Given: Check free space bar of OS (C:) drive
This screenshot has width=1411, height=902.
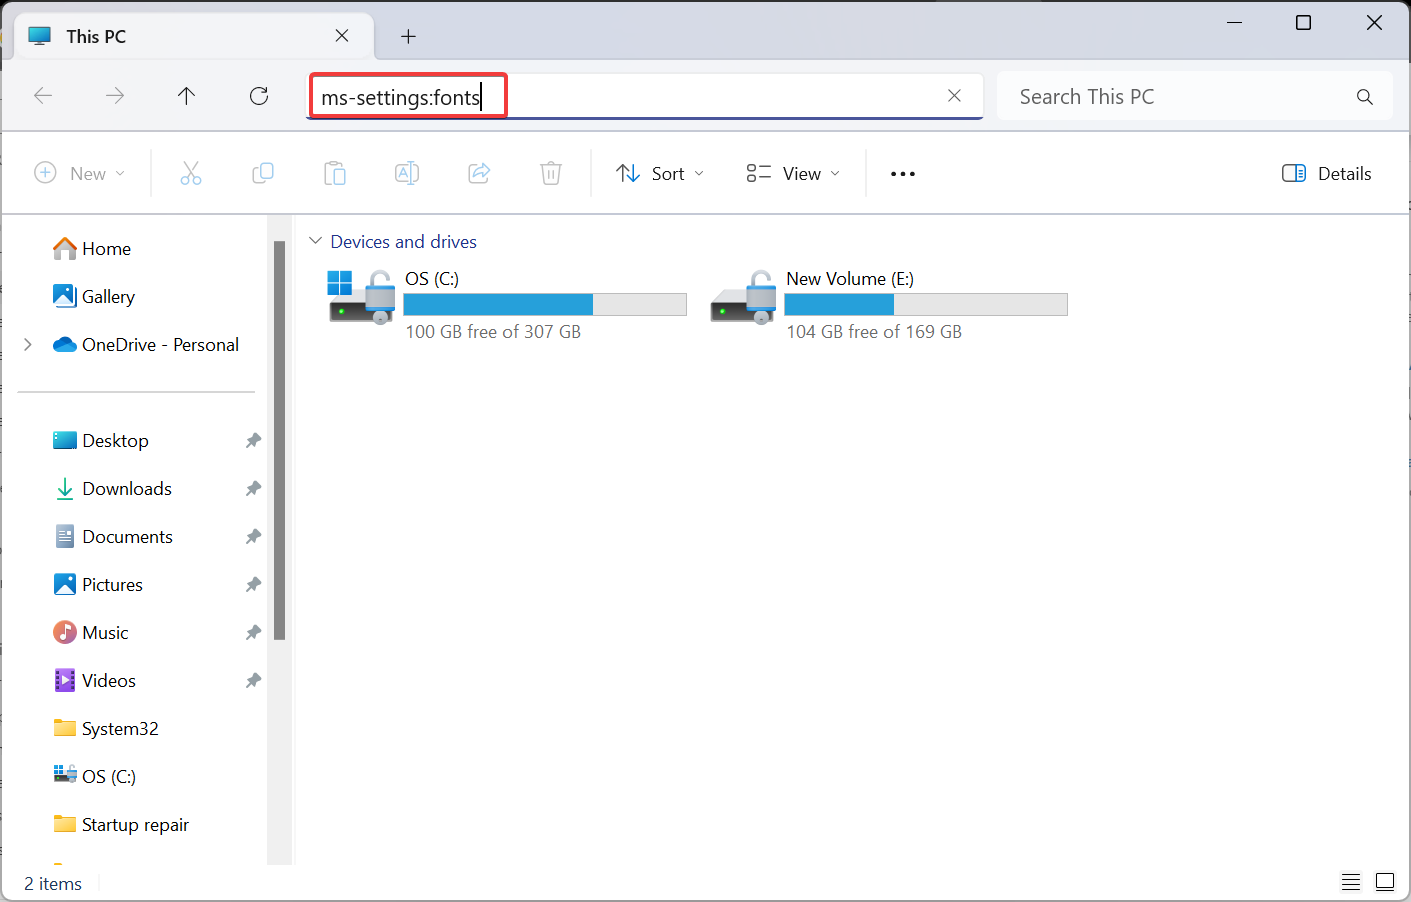Looking at the screenshot, I should tap(545, 304).
